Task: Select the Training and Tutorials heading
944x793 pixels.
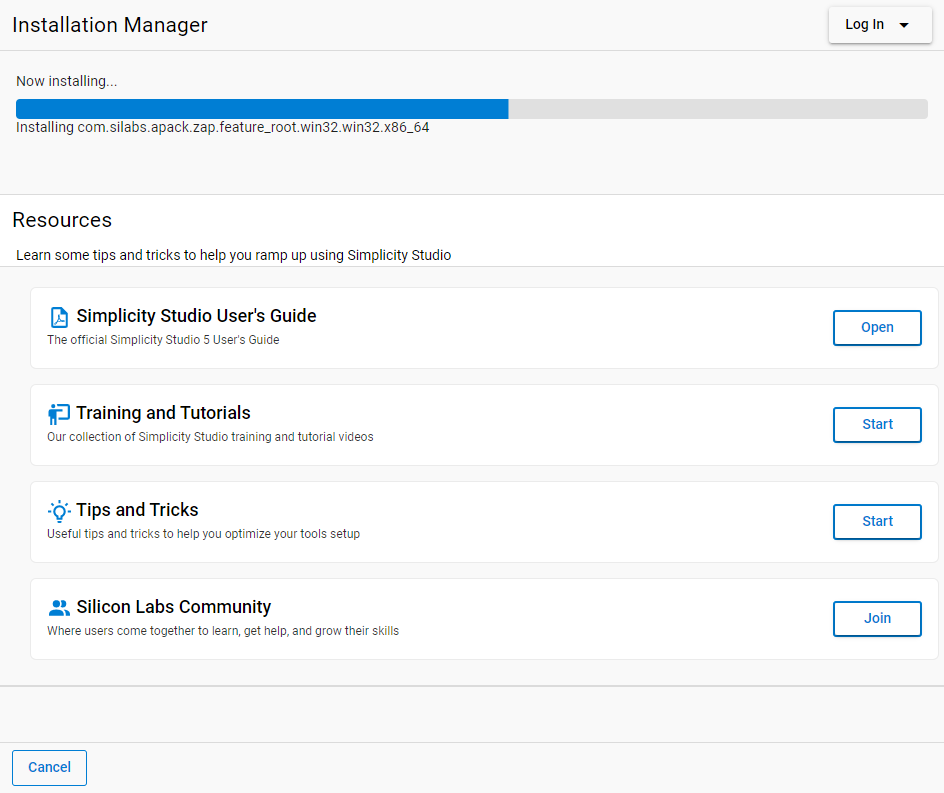Action: pos(163,413)
